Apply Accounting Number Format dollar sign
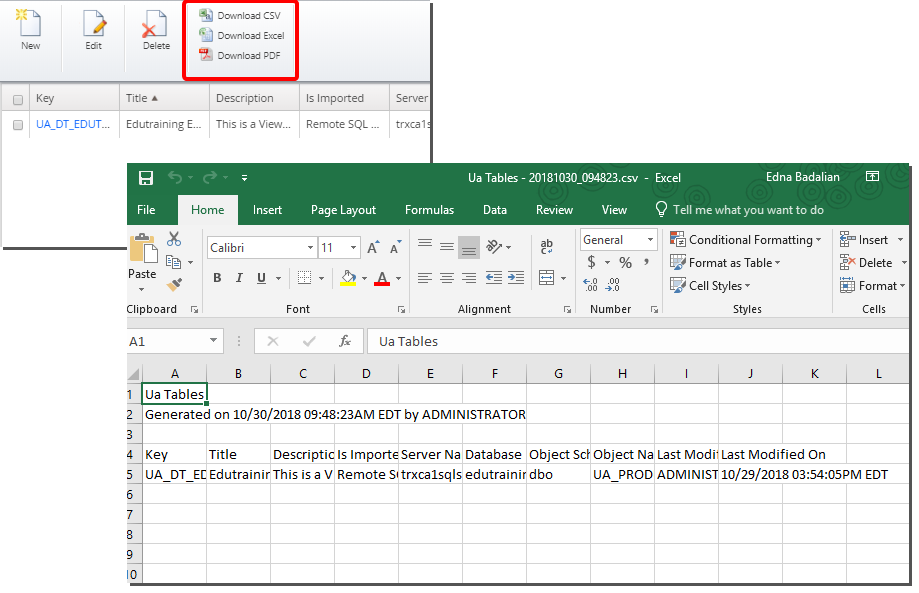The width and height of the screenshot is (919, 593). pos(591,262)
